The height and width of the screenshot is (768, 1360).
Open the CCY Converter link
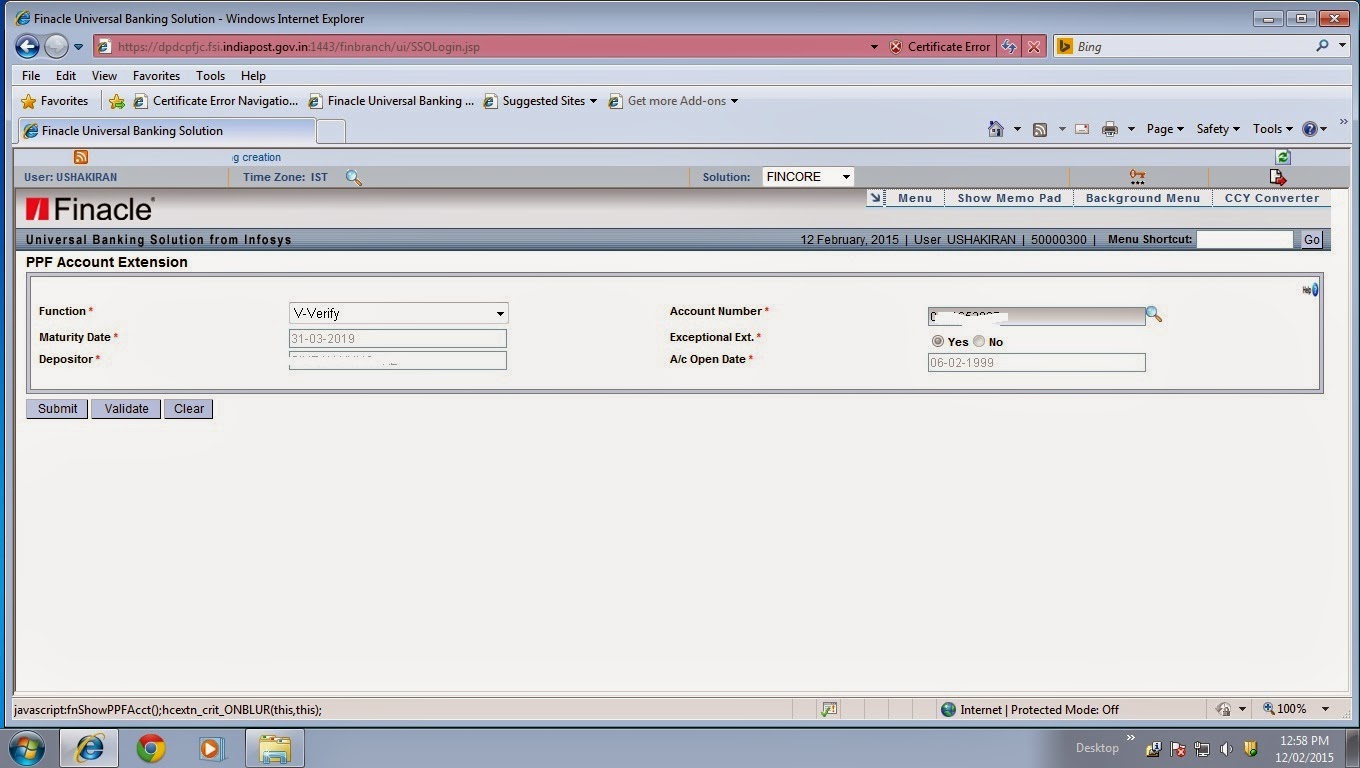(1272, 198)
